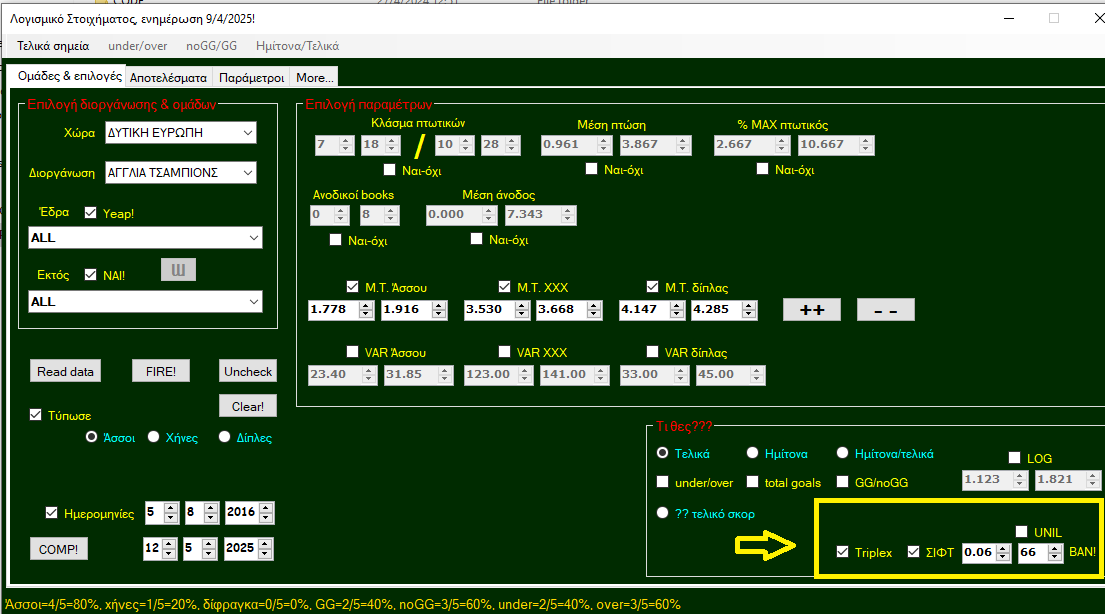Screen dimensions: 1105x614
Task: Increase the year 2016 date spinner
Action: pos(265,508)
